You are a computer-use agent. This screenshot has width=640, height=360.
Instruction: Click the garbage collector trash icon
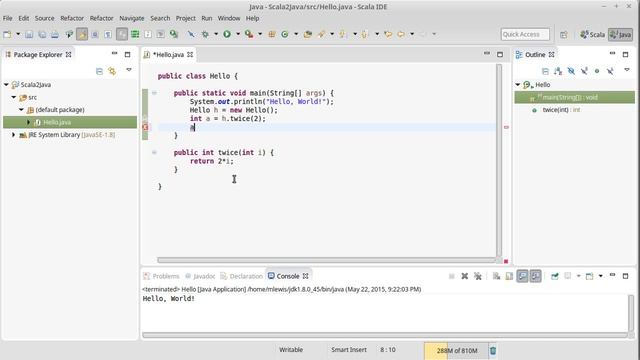coord(493,351)
